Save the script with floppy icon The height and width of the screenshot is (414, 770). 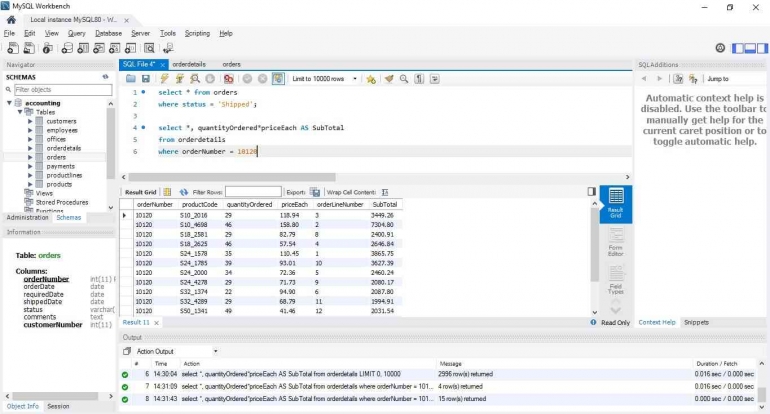146,79
